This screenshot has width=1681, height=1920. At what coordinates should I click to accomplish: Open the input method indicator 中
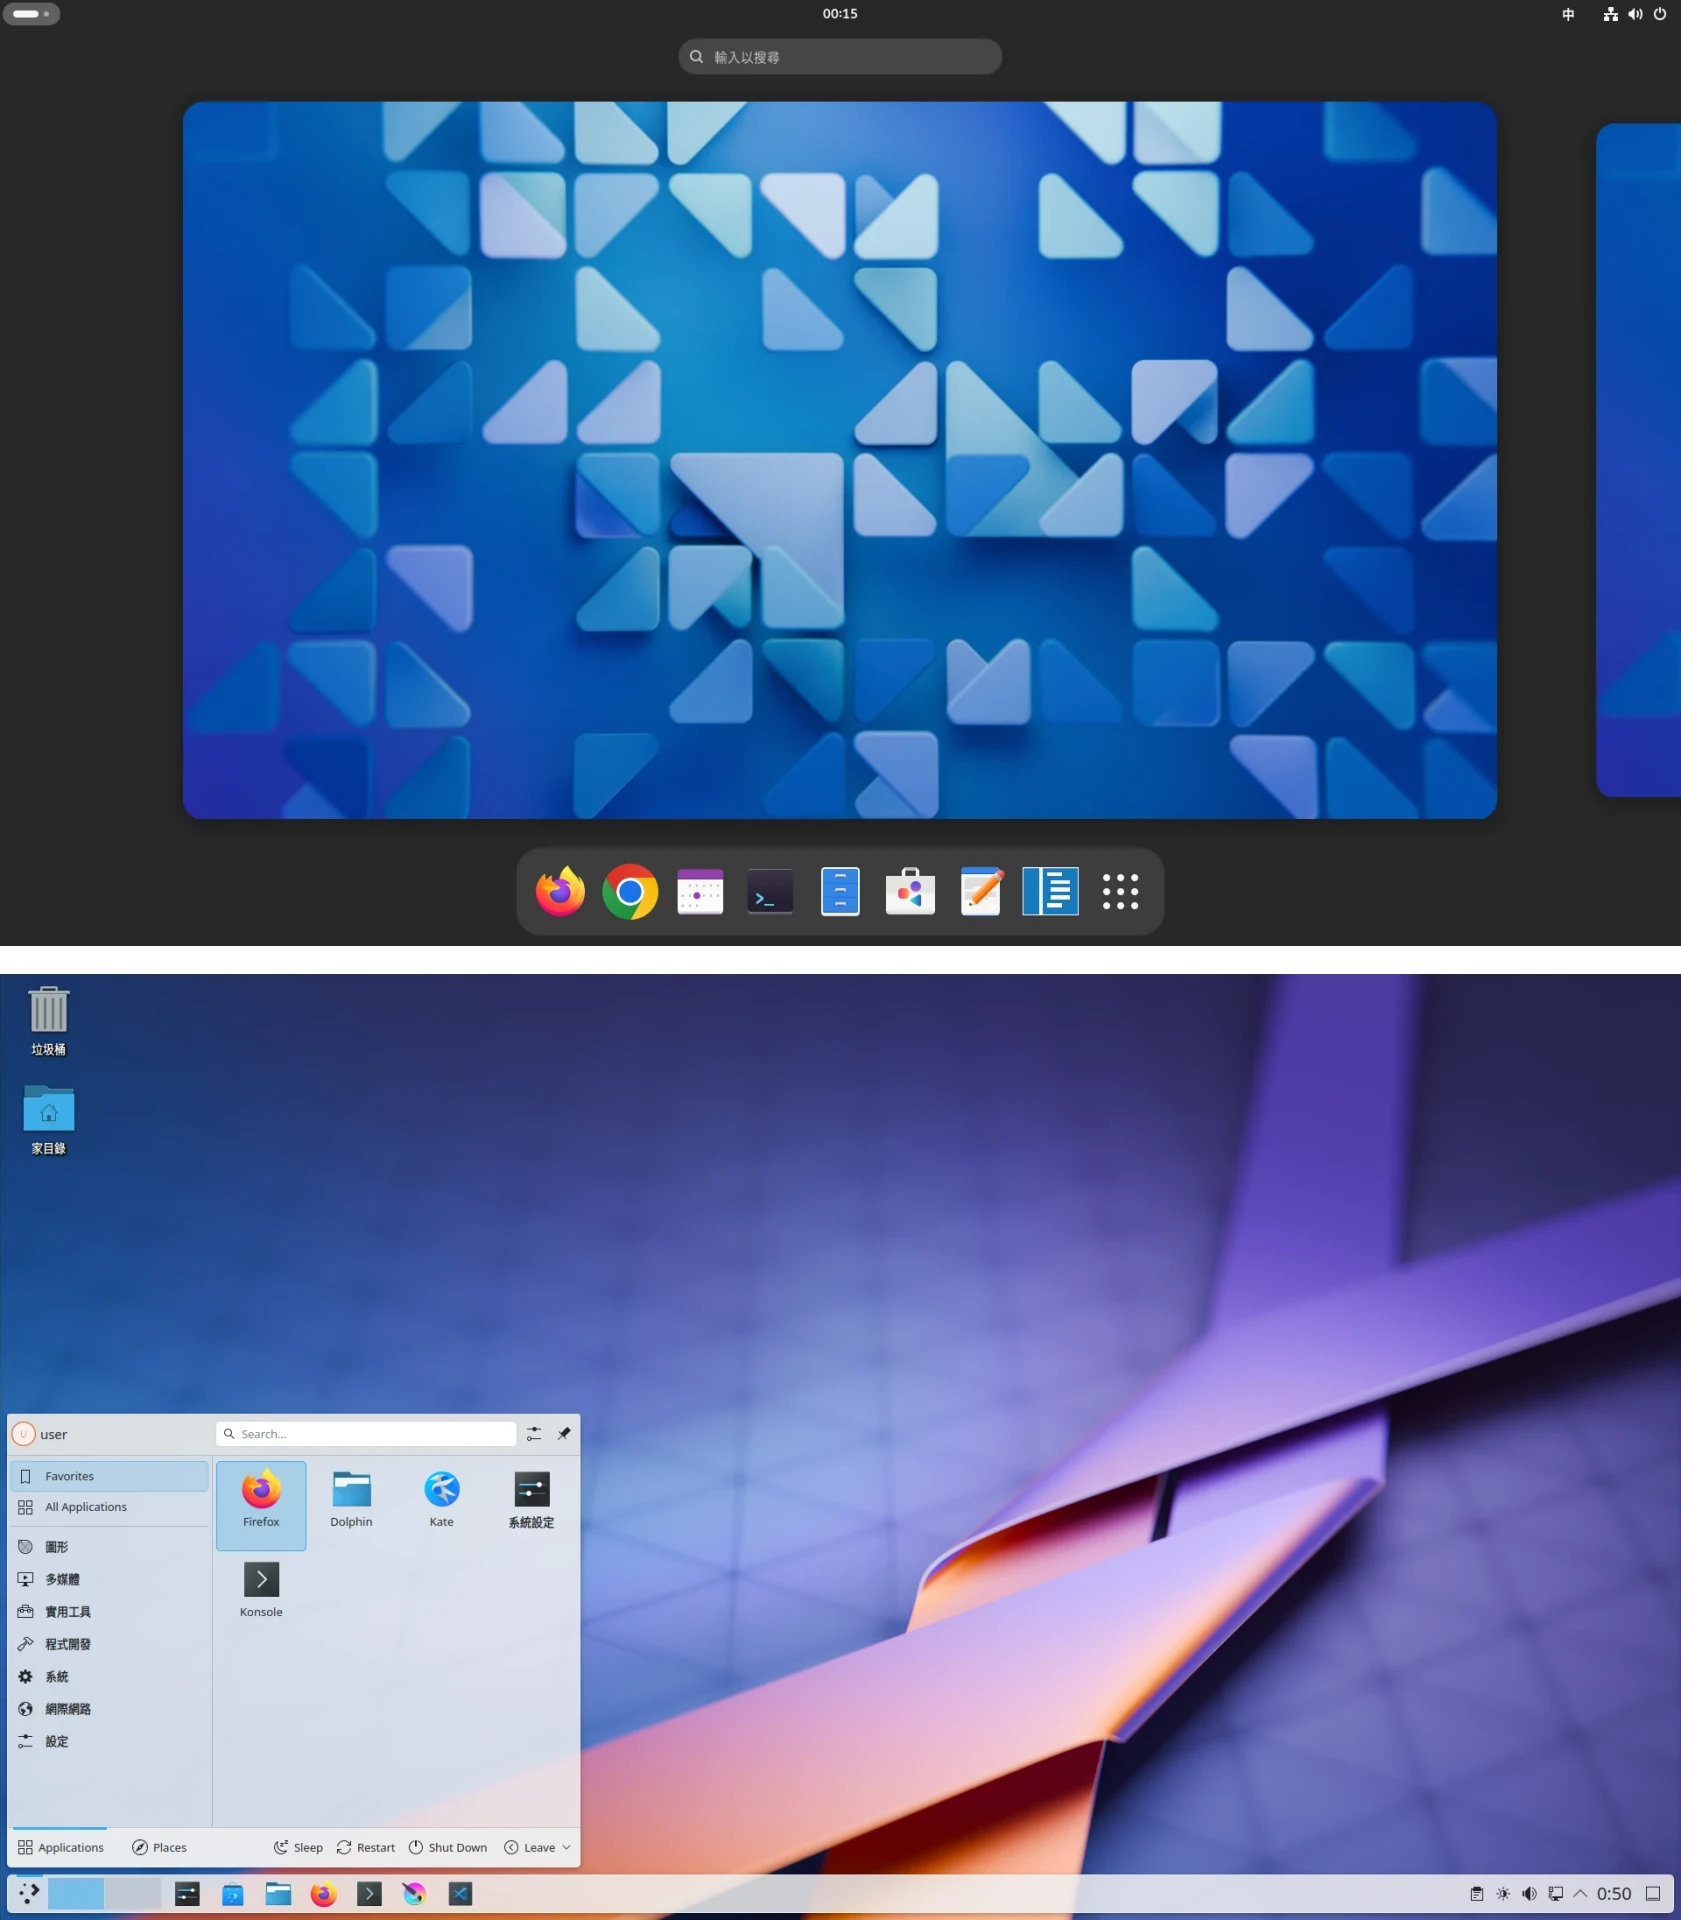coord(1568,14)
